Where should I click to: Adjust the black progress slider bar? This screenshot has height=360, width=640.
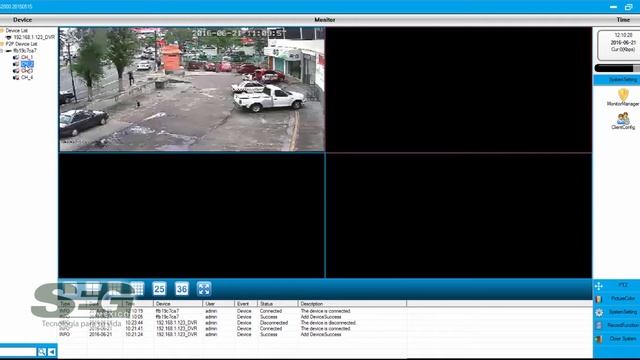click(x=617, y=68)
